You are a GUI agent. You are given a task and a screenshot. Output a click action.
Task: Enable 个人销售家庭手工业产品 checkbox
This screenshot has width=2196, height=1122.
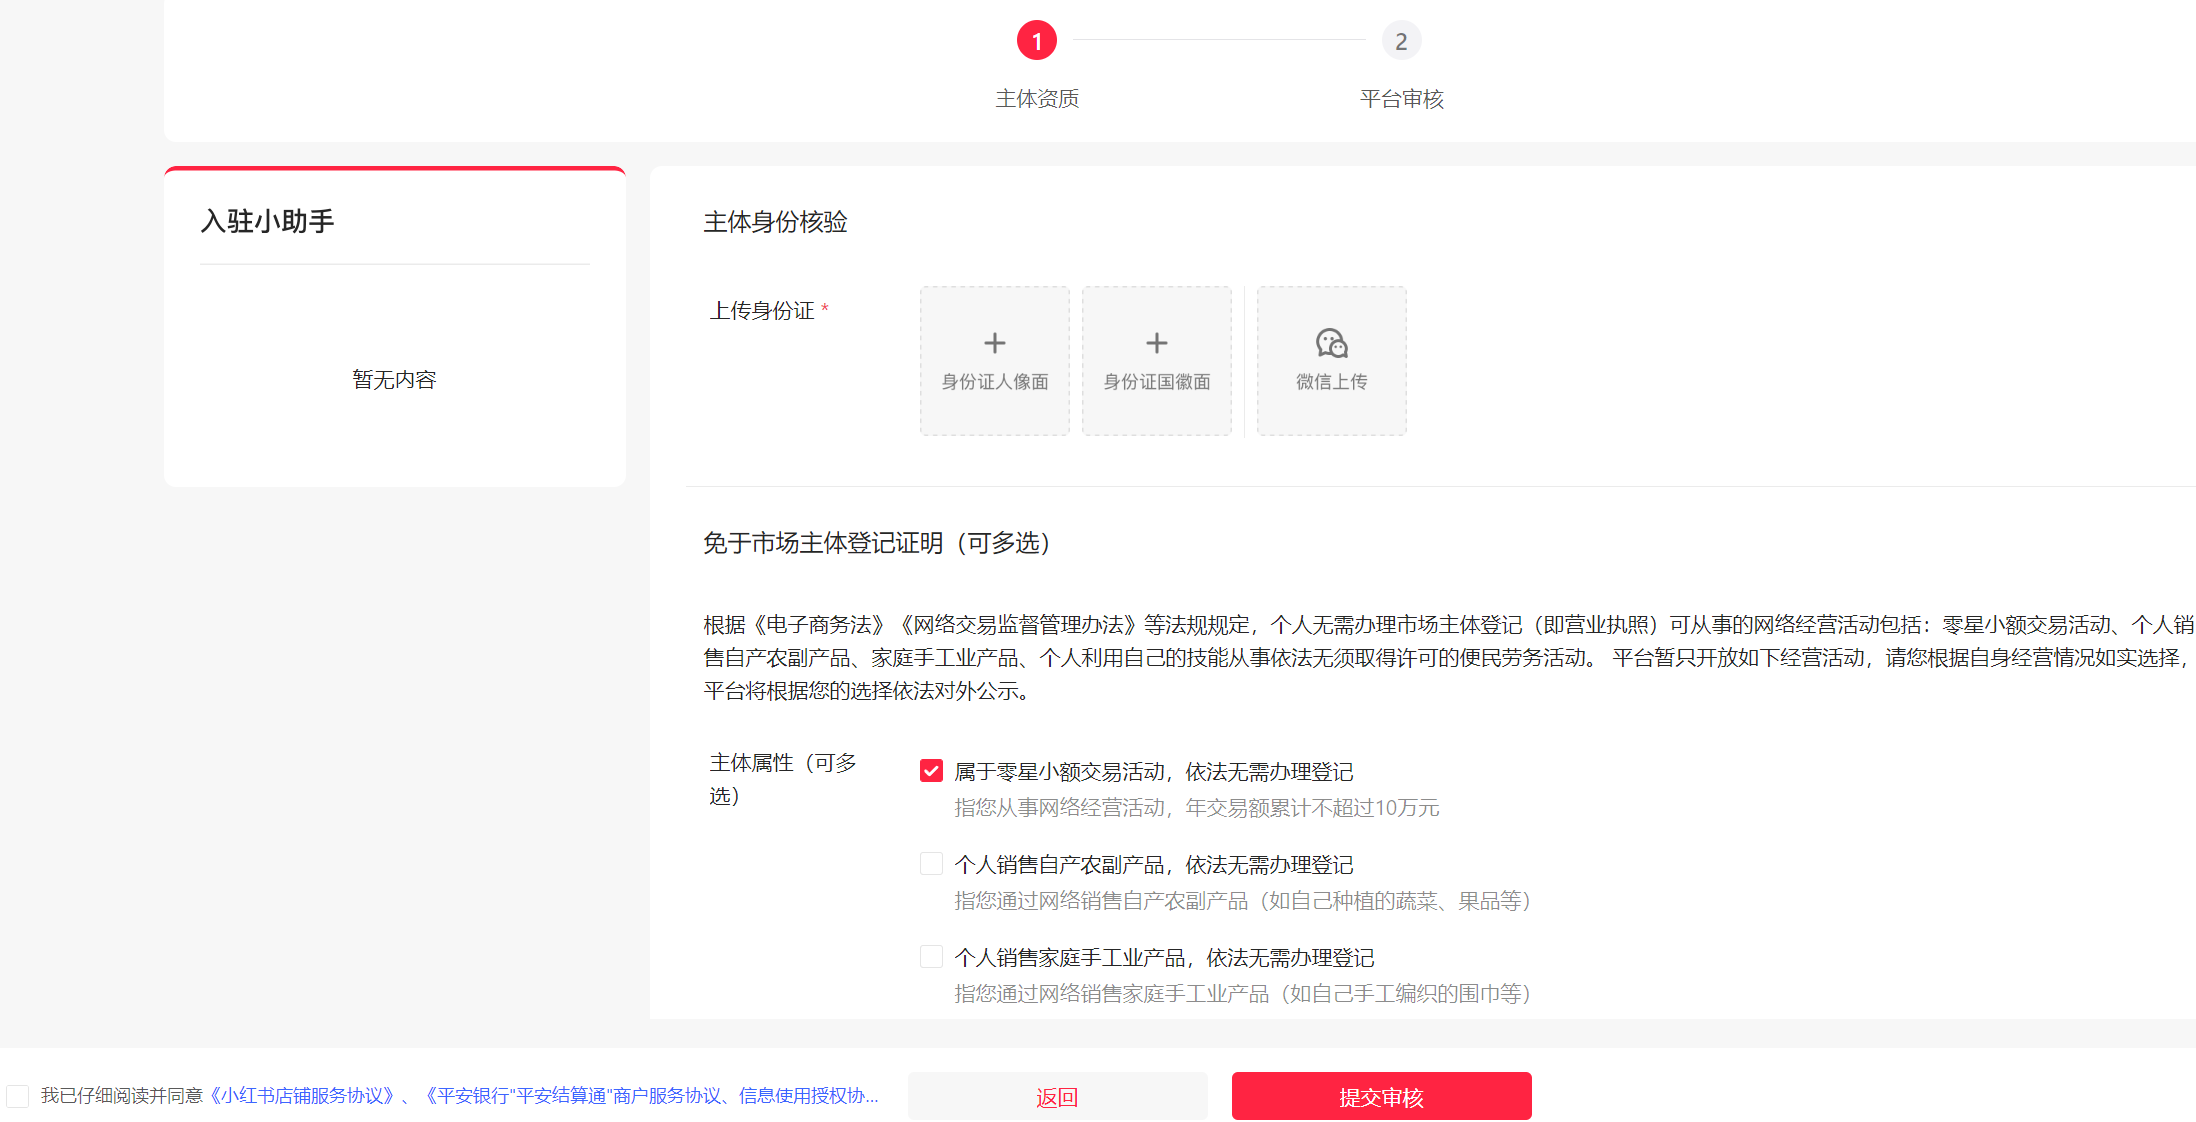tap(931, 956)
